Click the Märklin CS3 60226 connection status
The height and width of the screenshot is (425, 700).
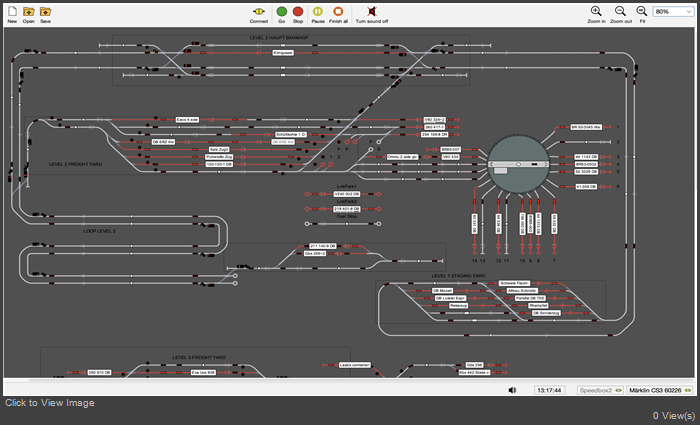[x=660, y=390]
